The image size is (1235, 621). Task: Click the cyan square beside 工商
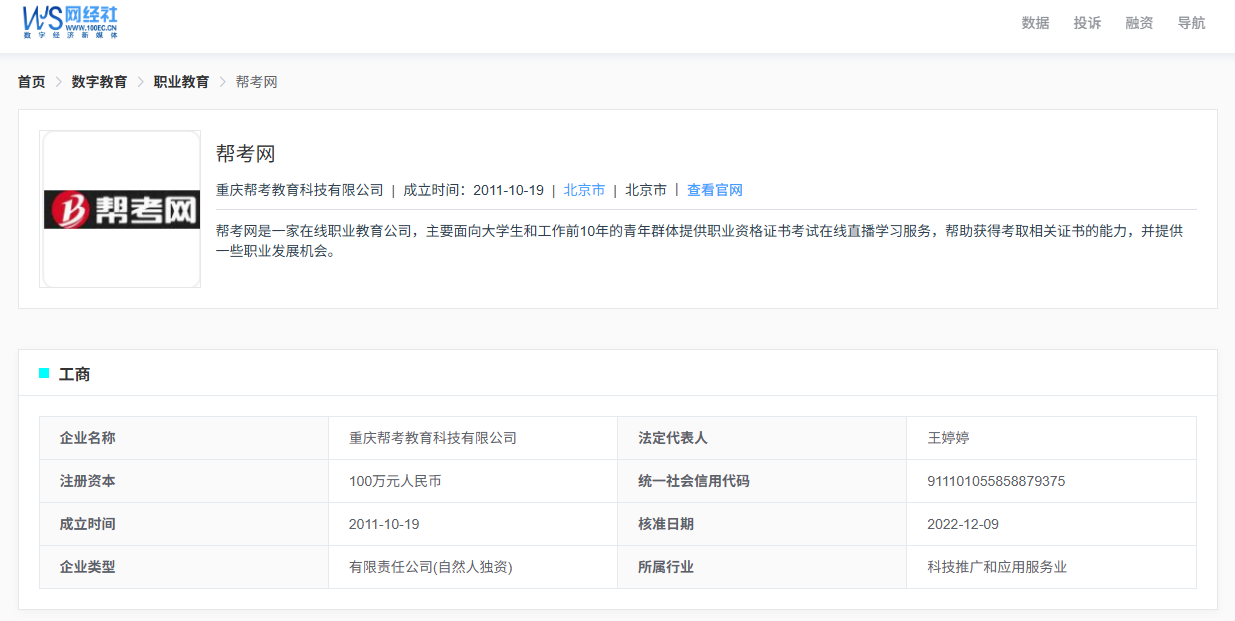click(44, 373)
